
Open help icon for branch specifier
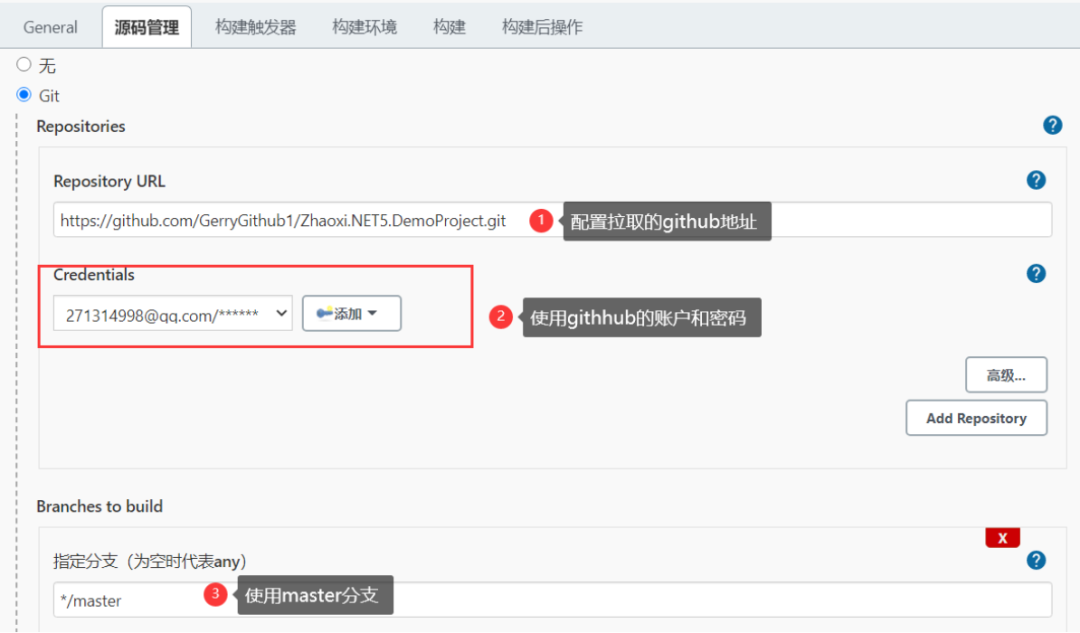click(1036, 560)
